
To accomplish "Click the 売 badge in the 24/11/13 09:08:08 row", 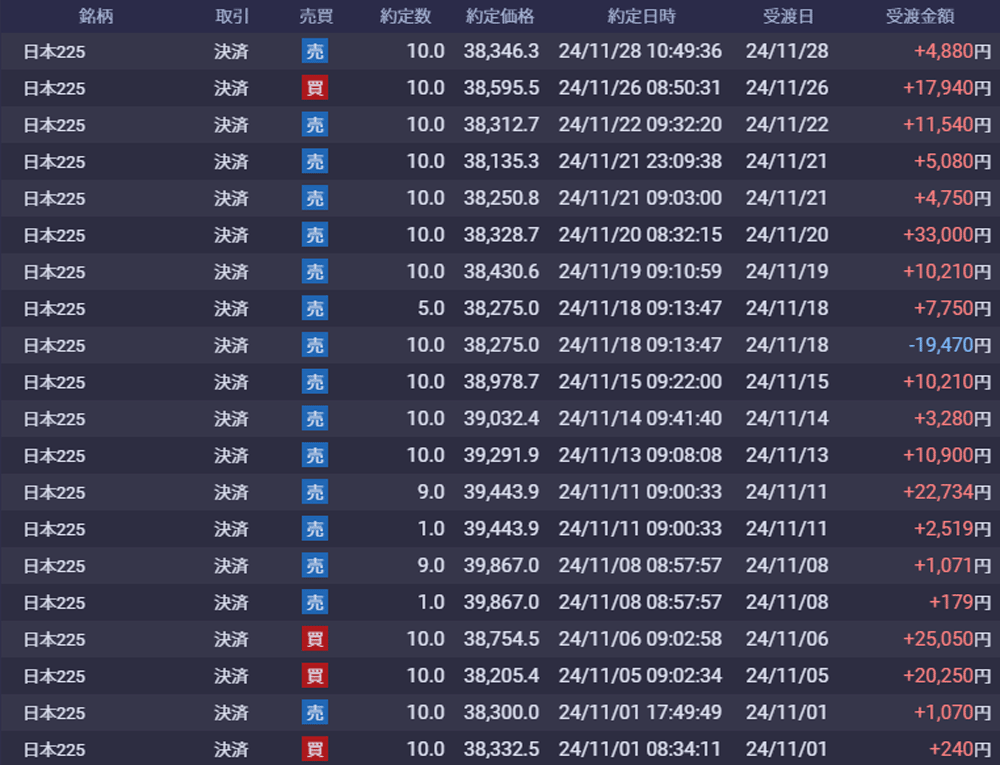I will (x=315, y=456).
